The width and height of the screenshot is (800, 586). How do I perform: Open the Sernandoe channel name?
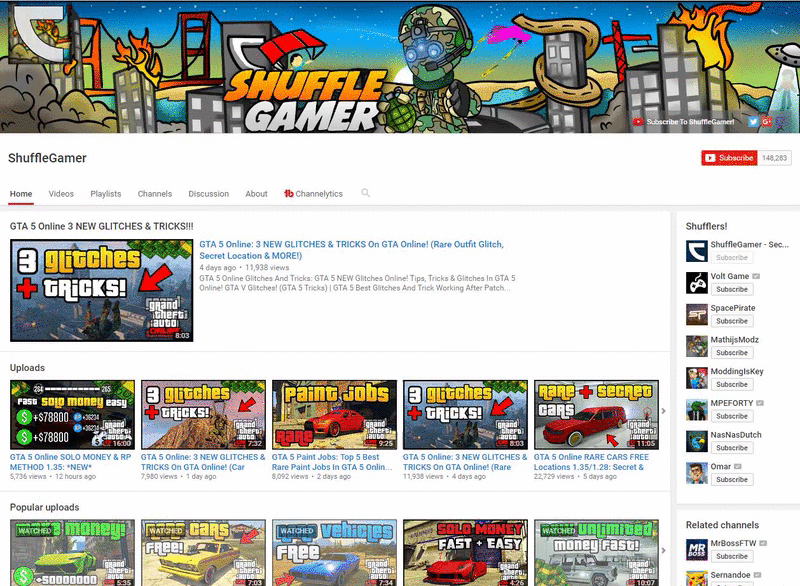730,575
